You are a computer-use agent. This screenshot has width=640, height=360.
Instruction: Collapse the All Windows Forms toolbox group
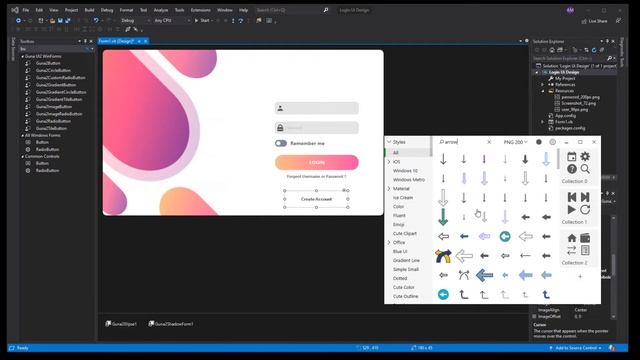click(22, 136)
